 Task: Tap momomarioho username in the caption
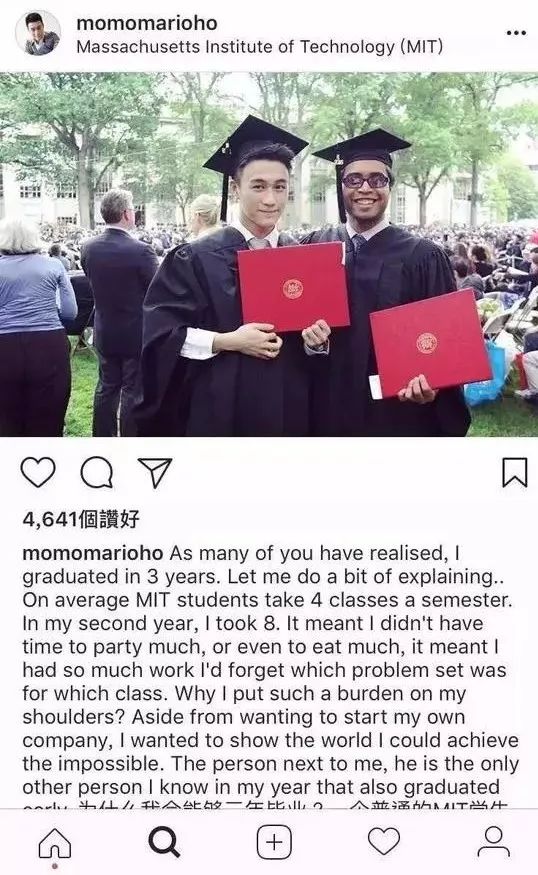[93, 553]
